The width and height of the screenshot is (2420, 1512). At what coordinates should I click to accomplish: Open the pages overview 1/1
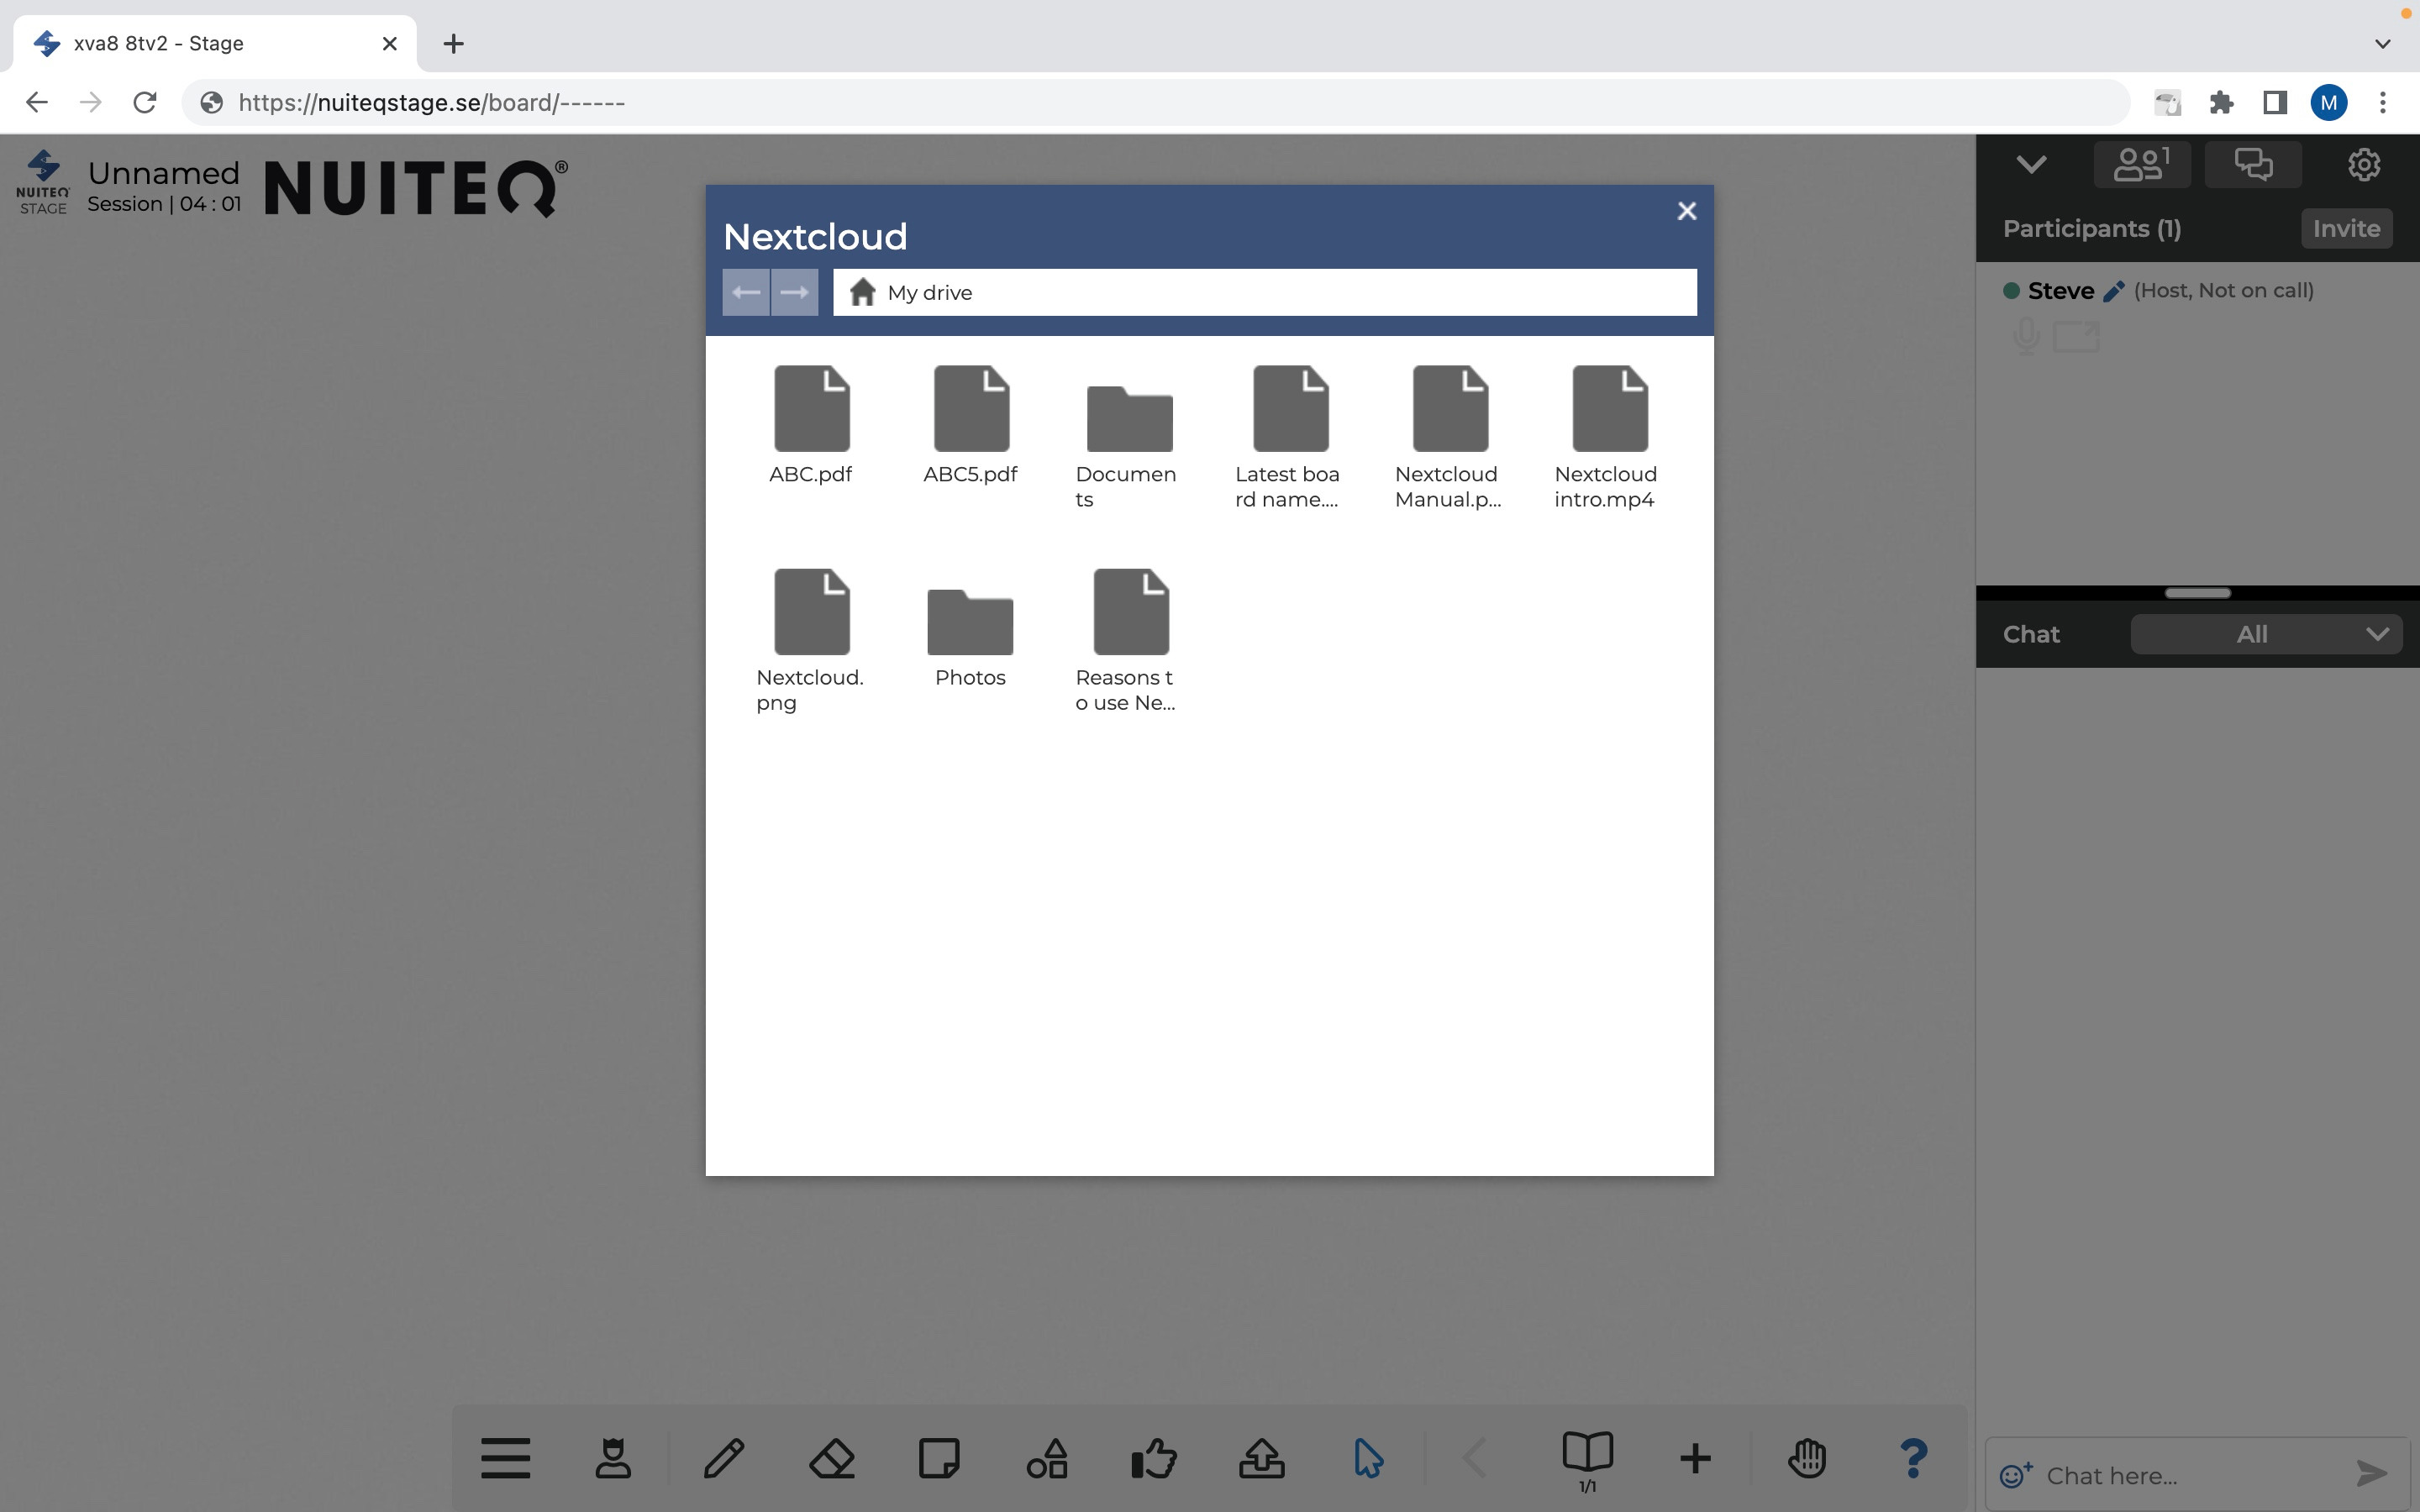(1588, 1462)
